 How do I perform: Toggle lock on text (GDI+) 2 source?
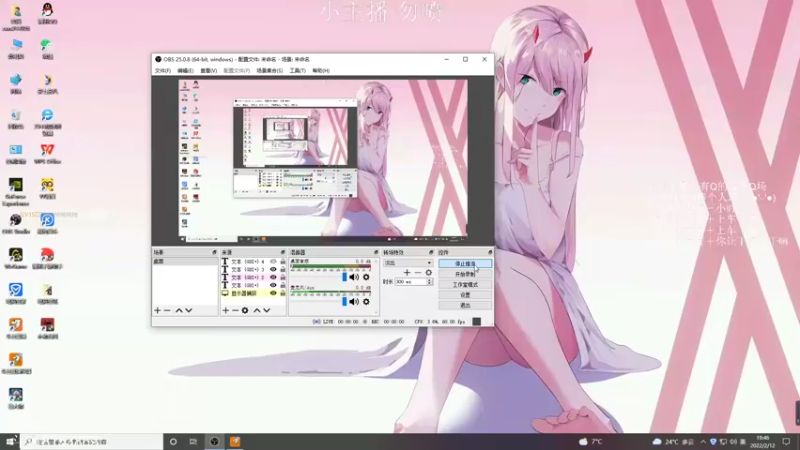tap(283, 278)
